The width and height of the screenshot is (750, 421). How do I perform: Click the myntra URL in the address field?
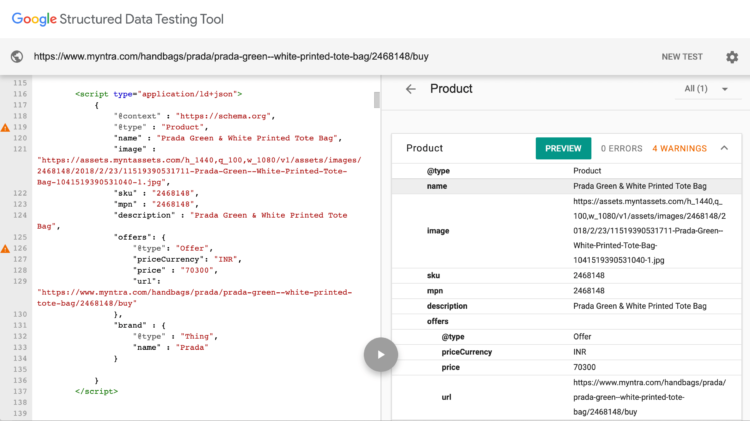click(x=231, y=56)
